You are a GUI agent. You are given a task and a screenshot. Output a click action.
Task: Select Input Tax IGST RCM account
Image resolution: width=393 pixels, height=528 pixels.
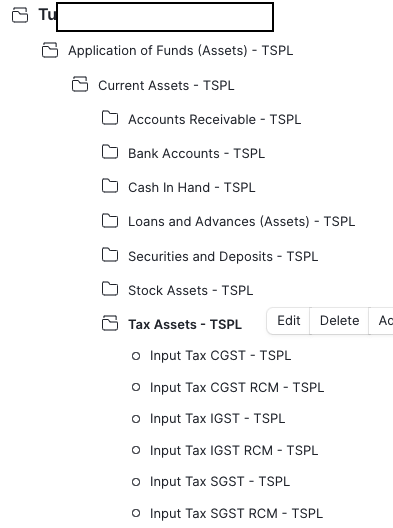point(234,450)
